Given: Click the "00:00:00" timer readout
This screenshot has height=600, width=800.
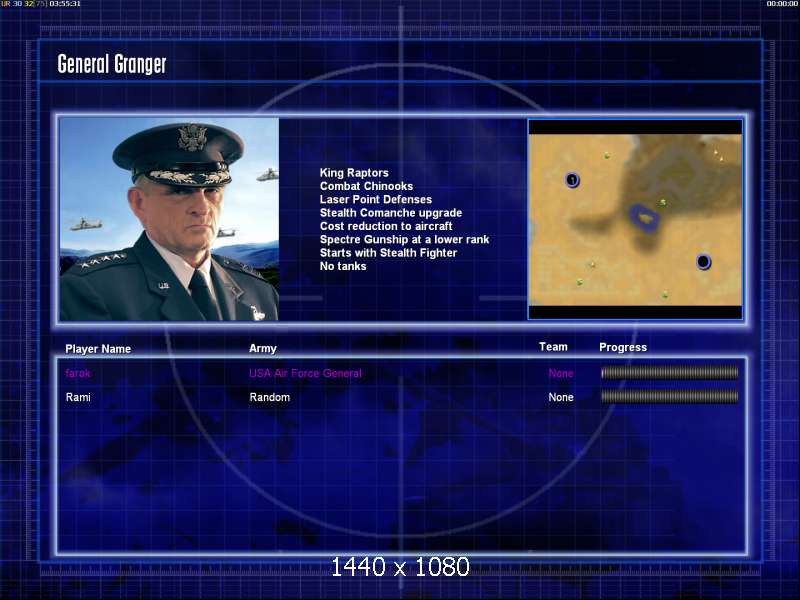Looking at the screenshot, I should (x=782, y=4).
